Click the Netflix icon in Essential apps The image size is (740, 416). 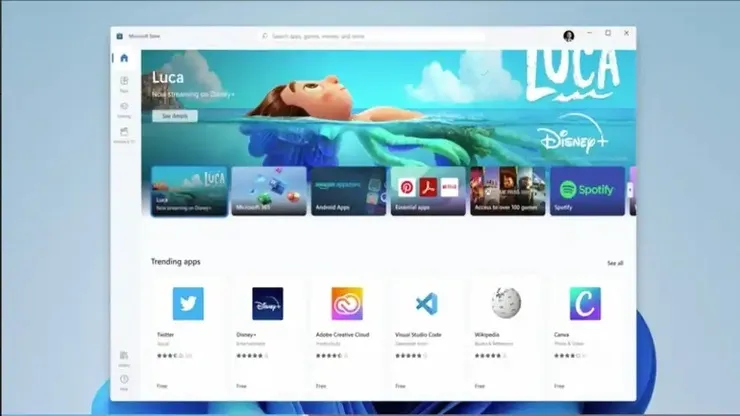click(x=449, y=187)
